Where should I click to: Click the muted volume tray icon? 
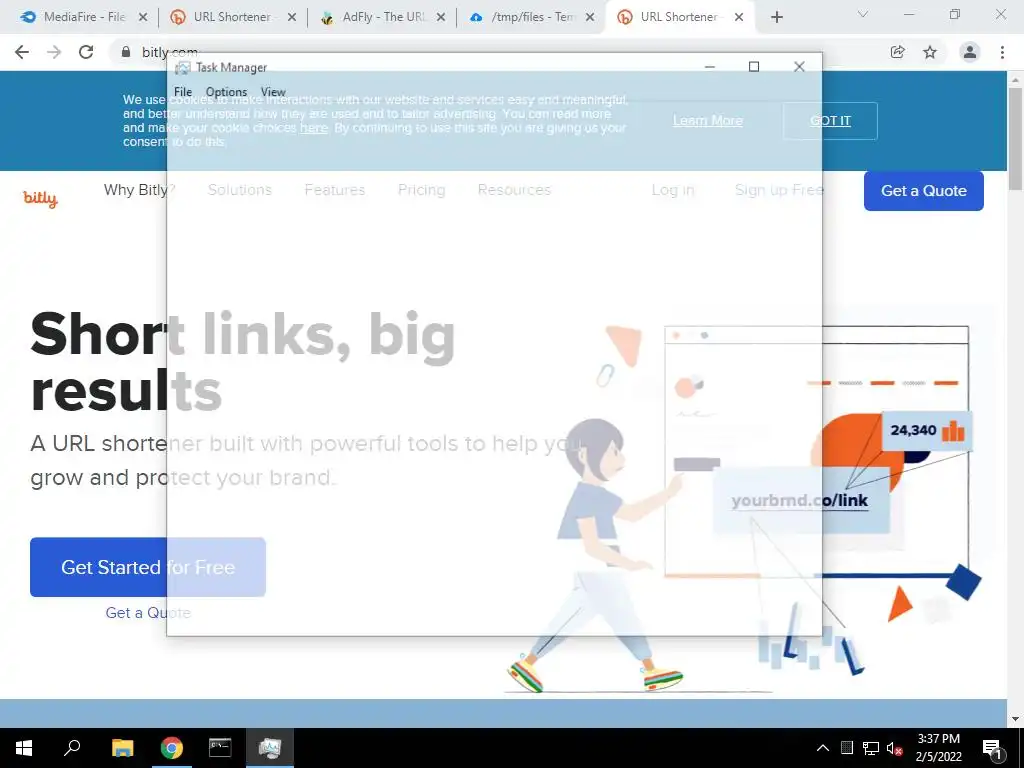pos(893,748)
